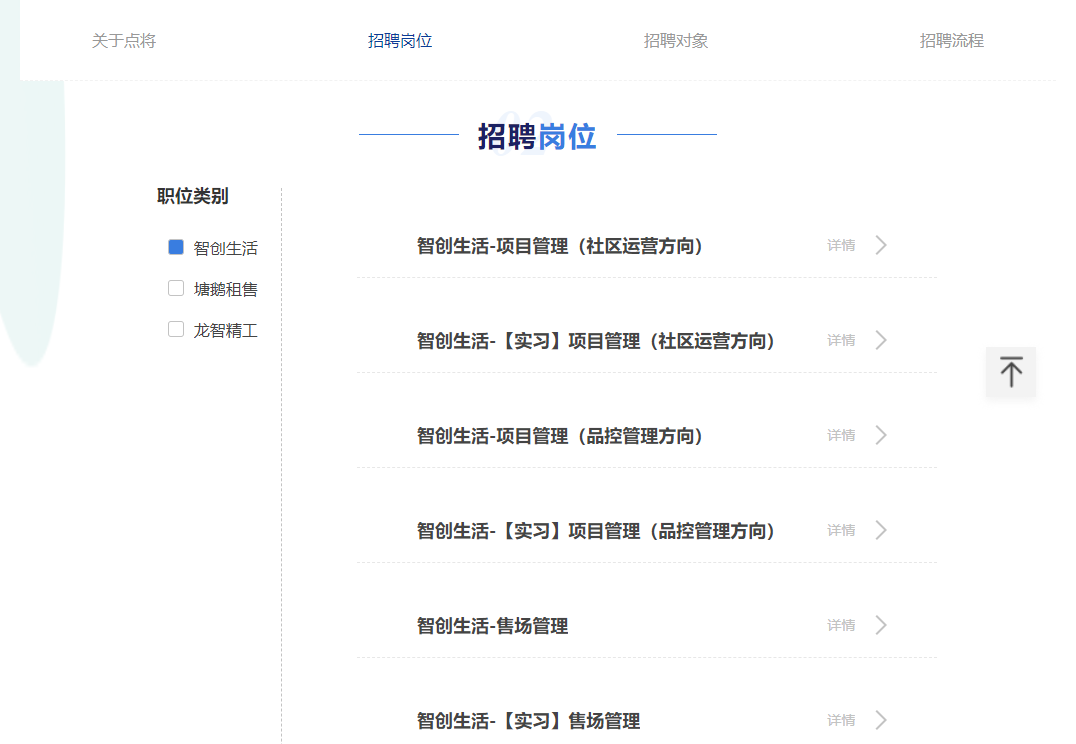Screen dimensions: 1076x744
Task: Click the 塘鹅租售 category label
Action: click(226, 290)
